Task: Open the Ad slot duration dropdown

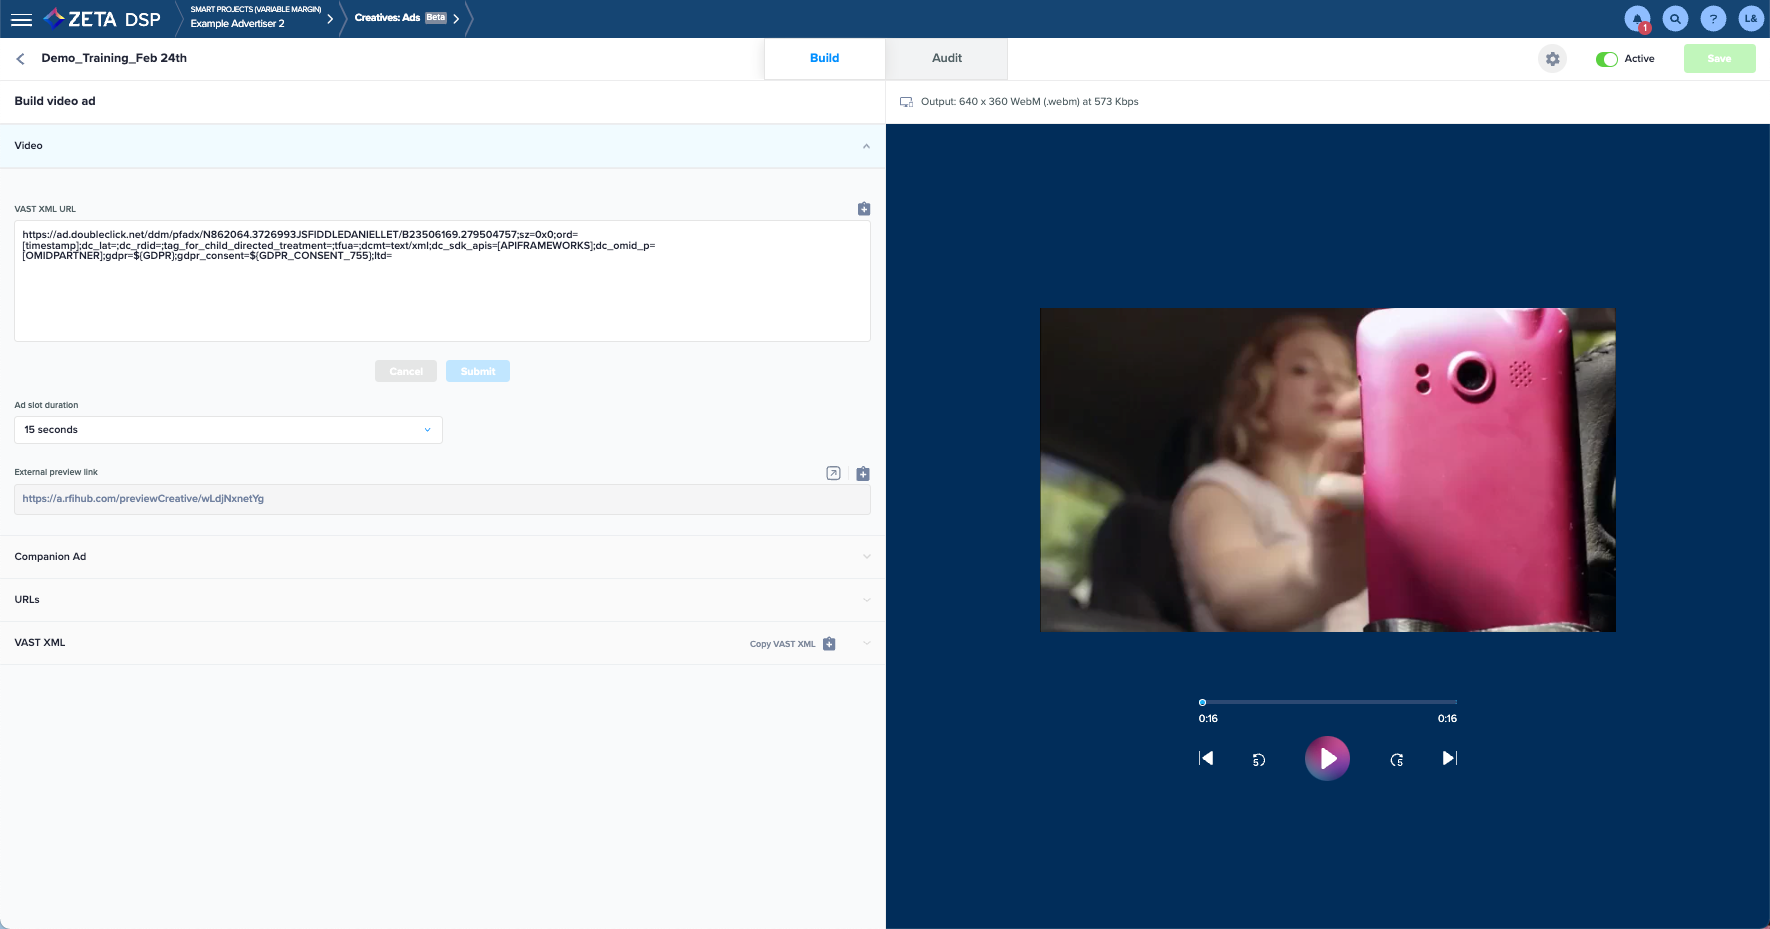Action: pyautogui.click(x=228, y=430)
